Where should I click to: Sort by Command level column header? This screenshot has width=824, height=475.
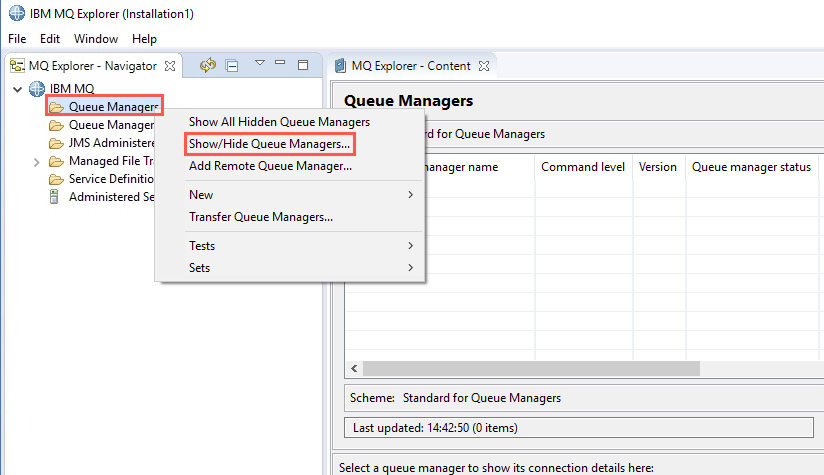tap(583, 167)
